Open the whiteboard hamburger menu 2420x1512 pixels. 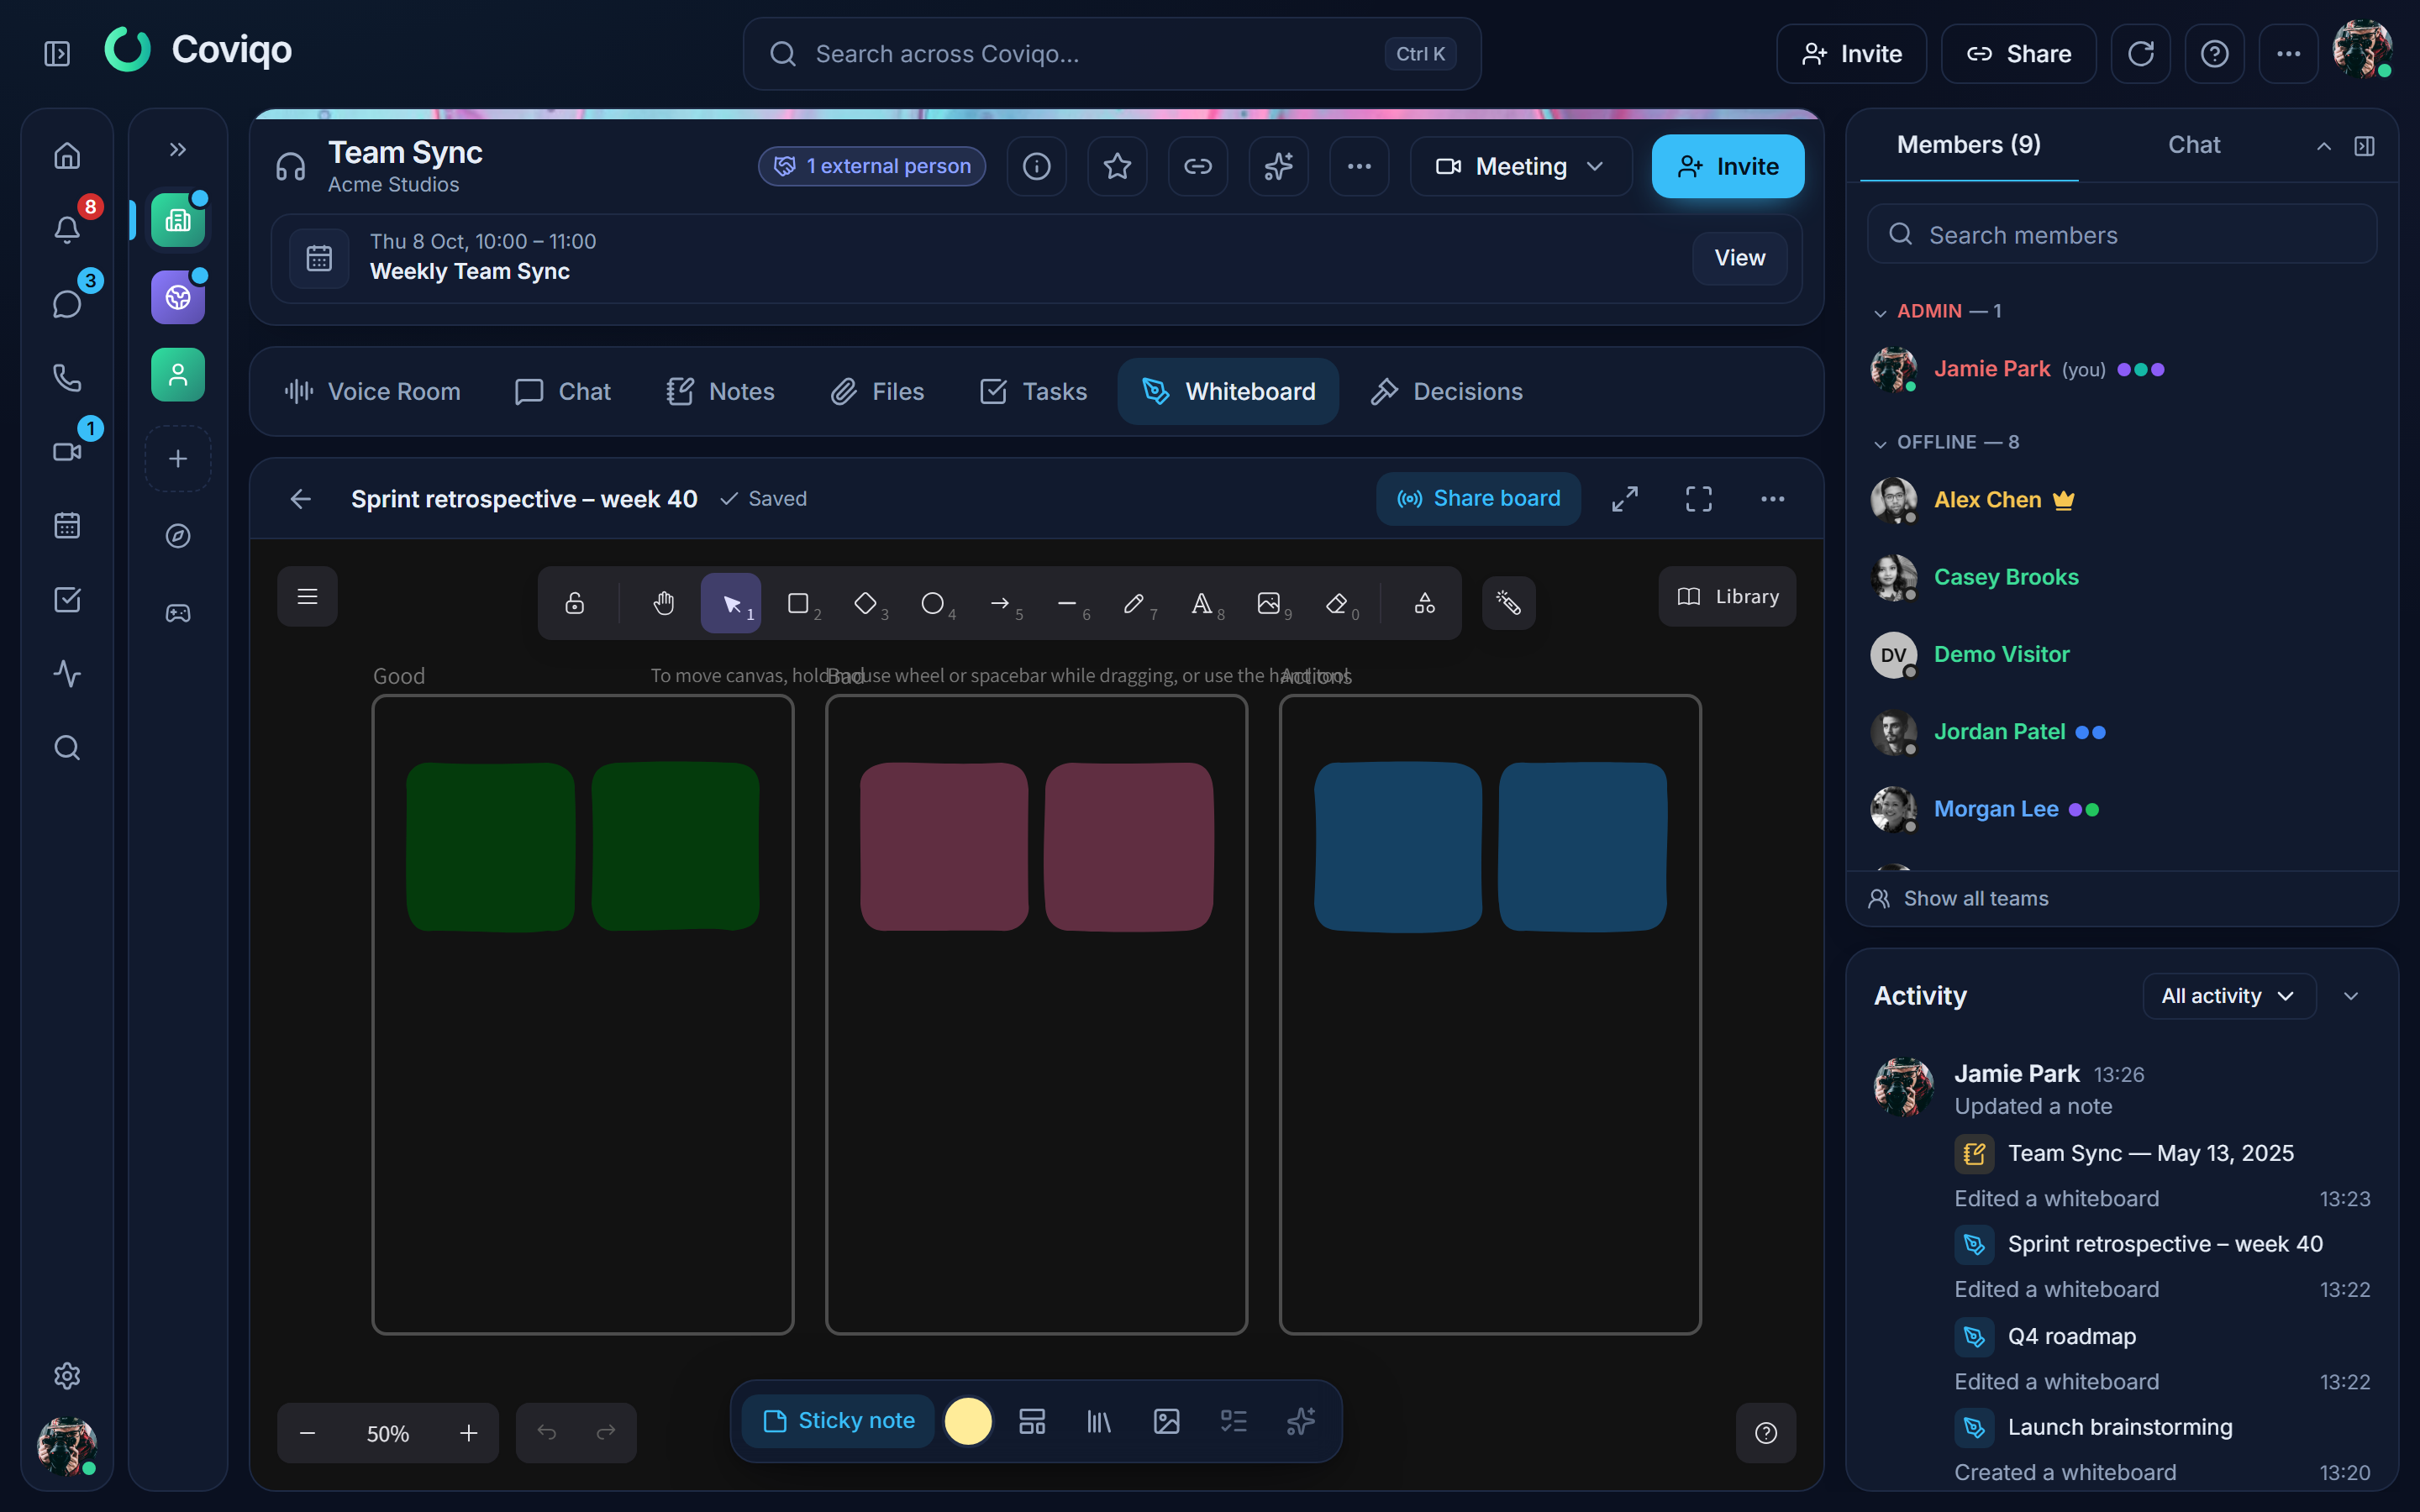pos(307,597)
